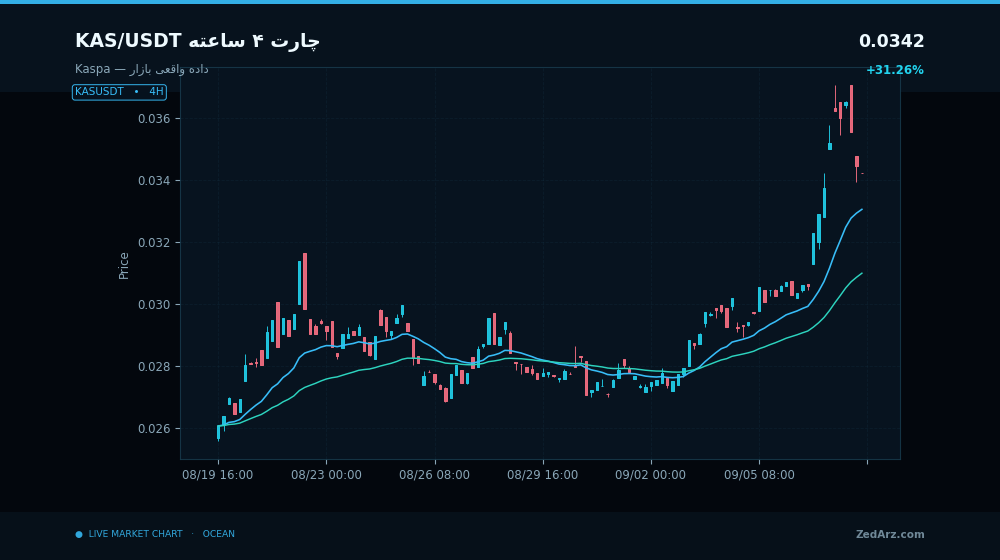Click the 08/26 08:00 time label
This screenshot has width=1000, height=560.
[434, 475]
